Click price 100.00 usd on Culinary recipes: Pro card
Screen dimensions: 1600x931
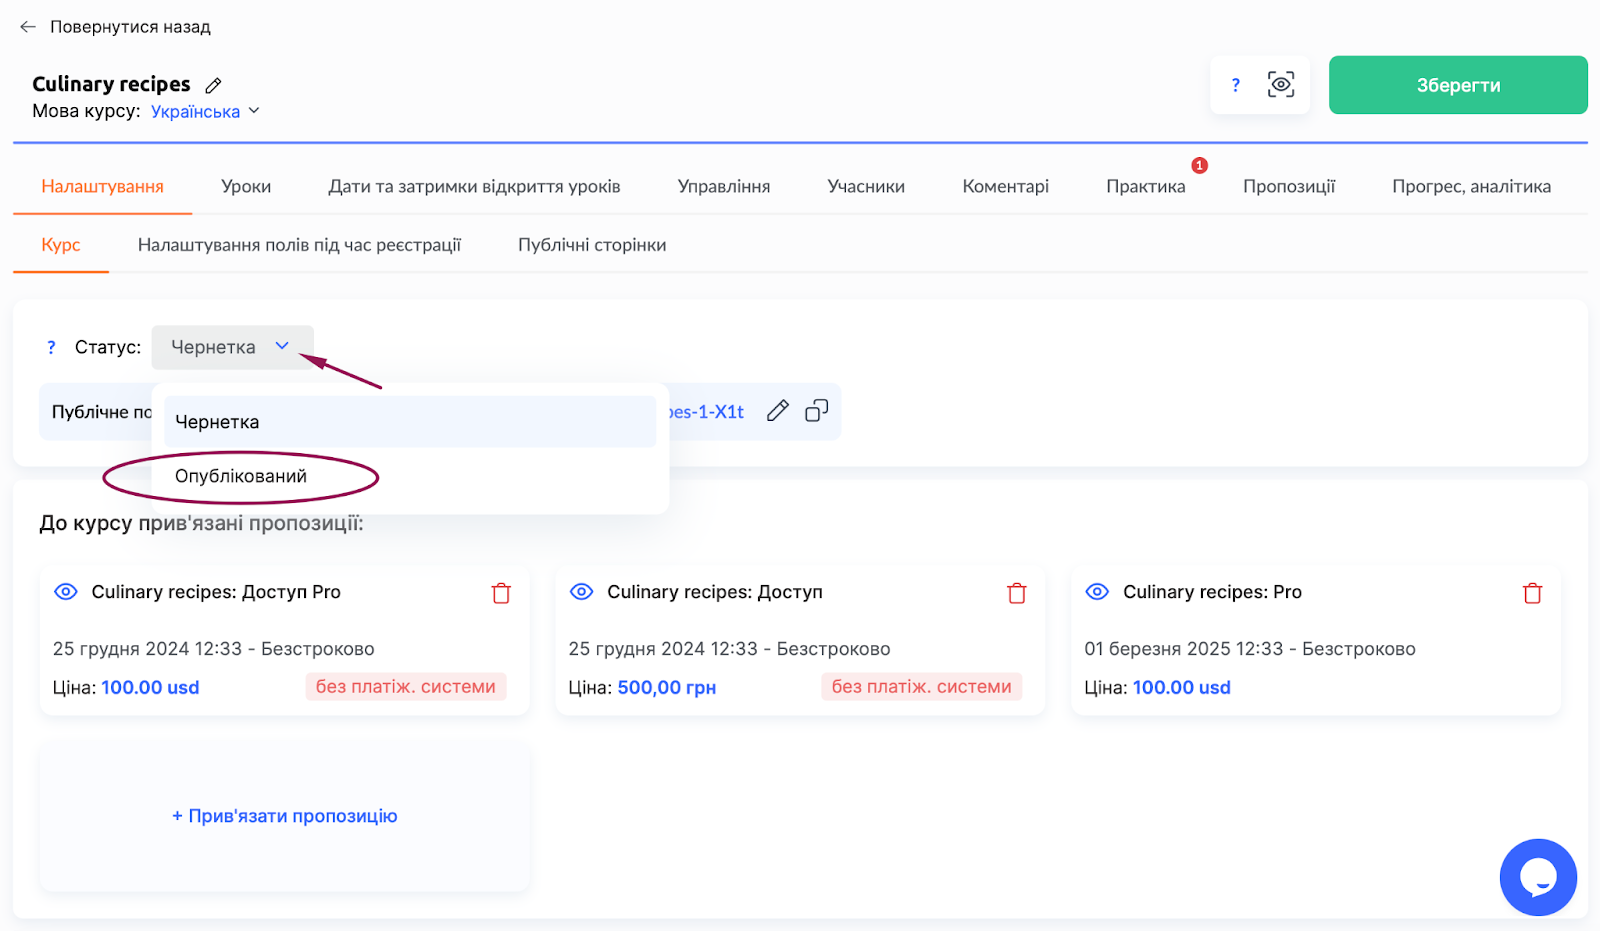click(1182, 688)
